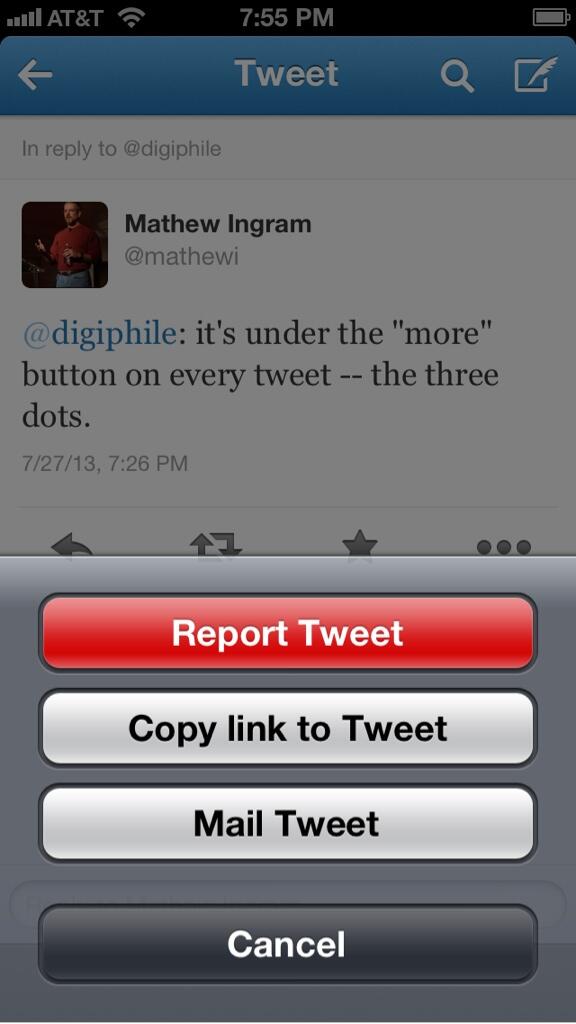Favorite the tweet with star icon
This screenshot has width=576, height=1024.
coord(360,543)
